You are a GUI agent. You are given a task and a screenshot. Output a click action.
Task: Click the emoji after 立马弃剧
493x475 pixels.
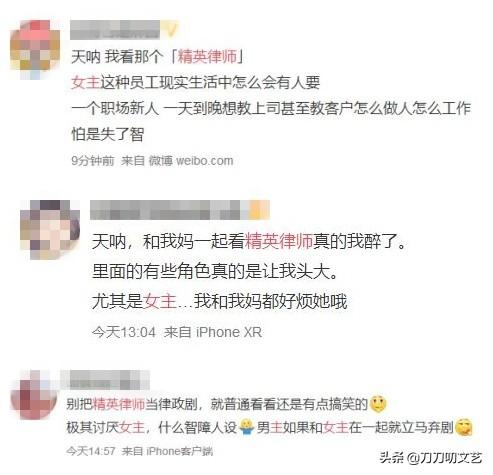(464, 427)
